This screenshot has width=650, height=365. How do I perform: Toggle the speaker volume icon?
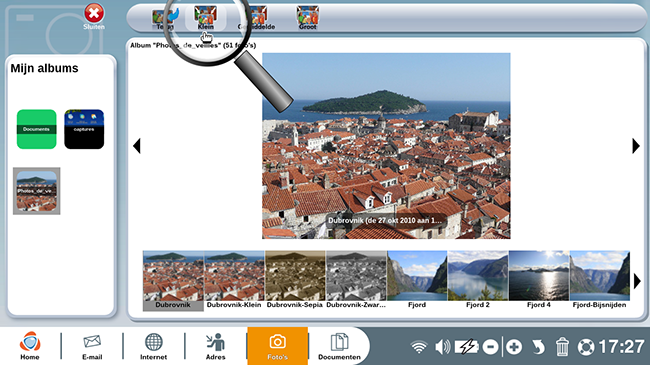click(x=443, y=347)
